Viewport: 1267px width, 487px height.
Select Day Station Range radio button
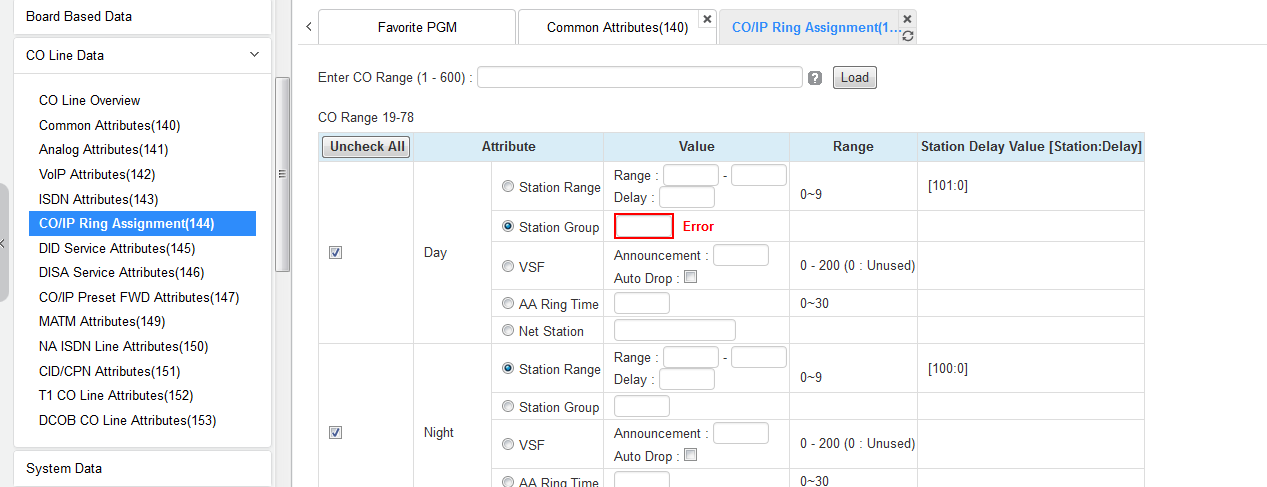click(x=509, y=187)
